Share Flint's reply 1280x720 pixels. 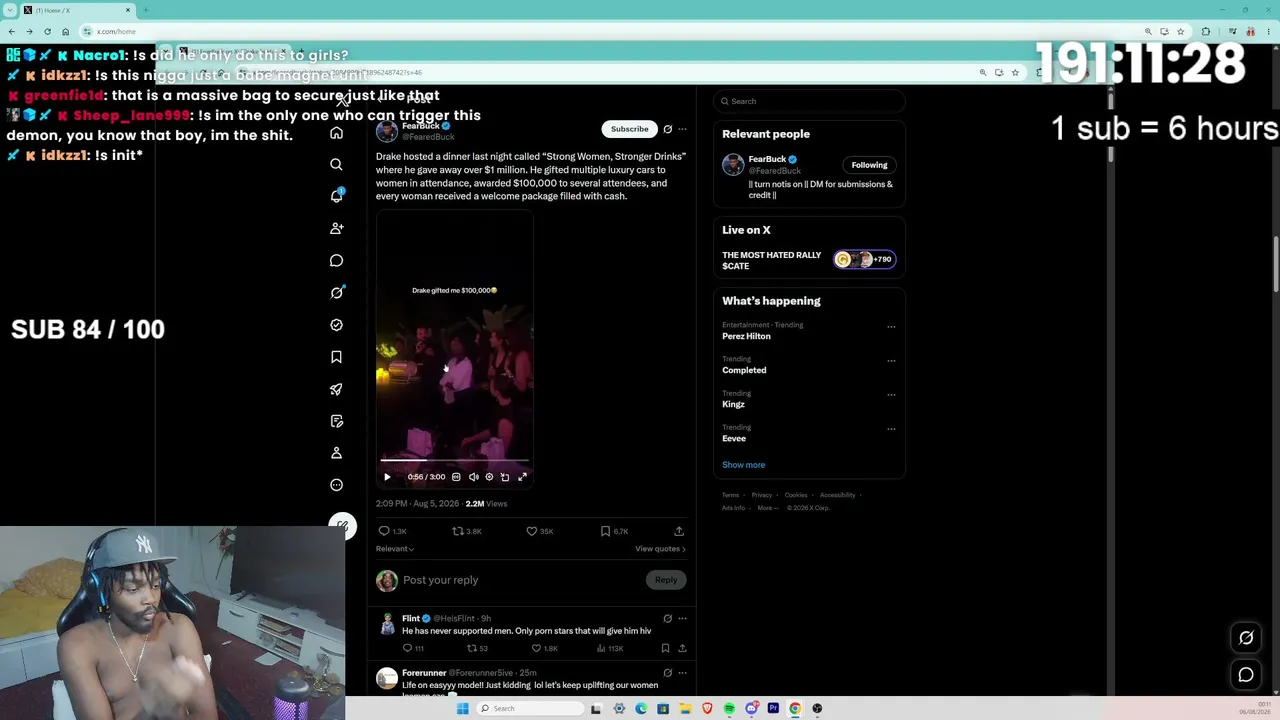682,648
